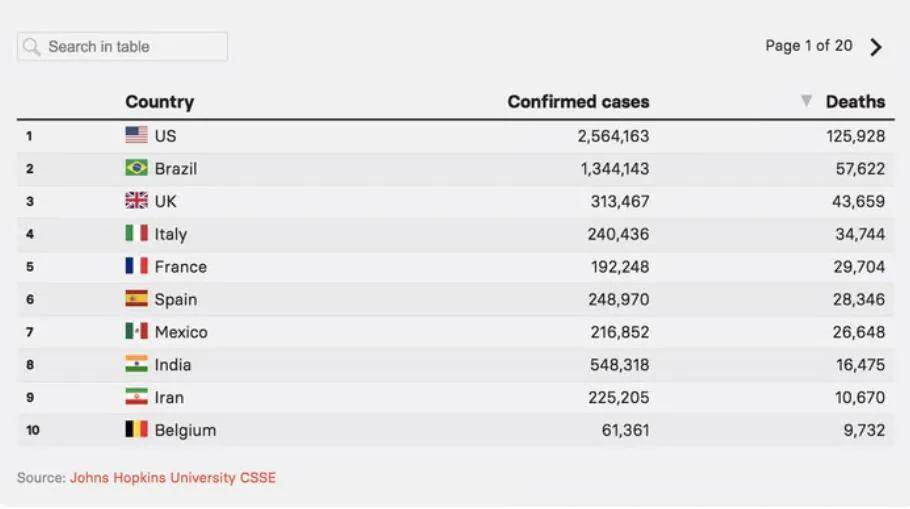Screen dimensions: 910x509
Task: Sort table by Country column header
Action: click(159, 101)
